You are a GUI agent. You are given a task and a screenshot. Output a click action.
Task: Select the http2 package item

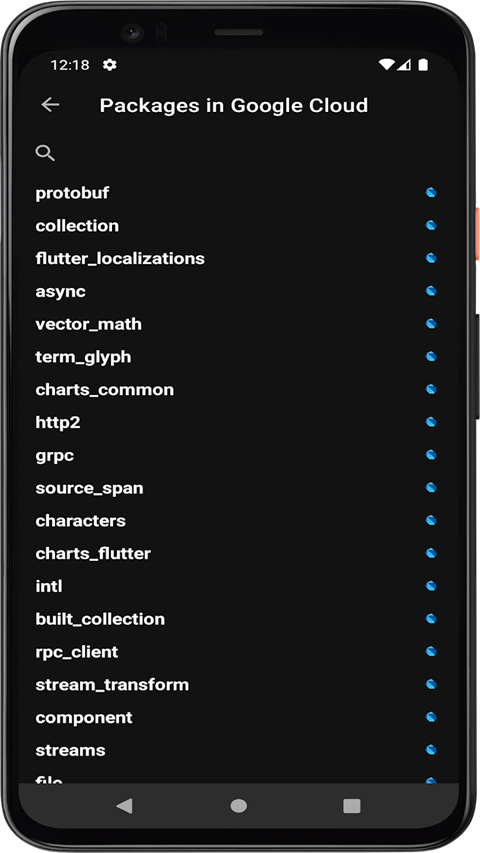click(x=58, y=422)
